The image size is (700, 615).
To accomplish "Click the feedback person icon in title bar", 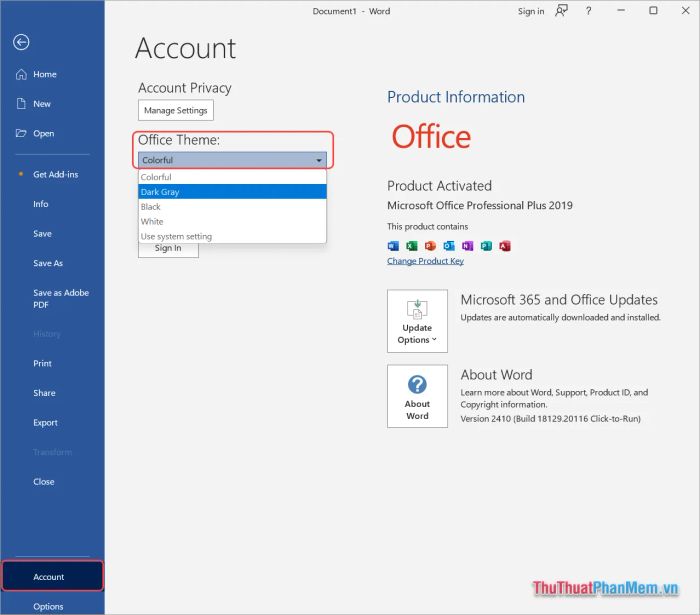I will click(561, 11).
